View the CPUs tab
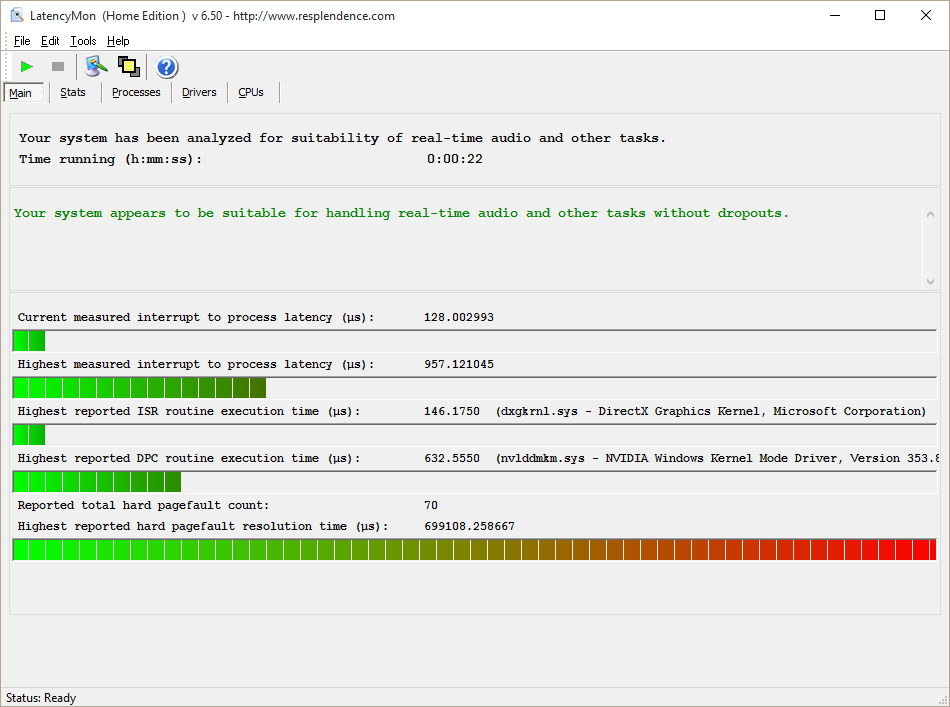This screenshot has height=707, width=950. coord(251,92)
